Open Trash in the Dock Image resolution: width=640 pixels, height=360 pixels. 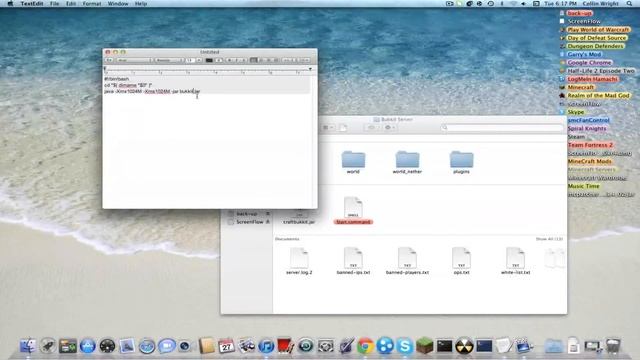[613, 346]
